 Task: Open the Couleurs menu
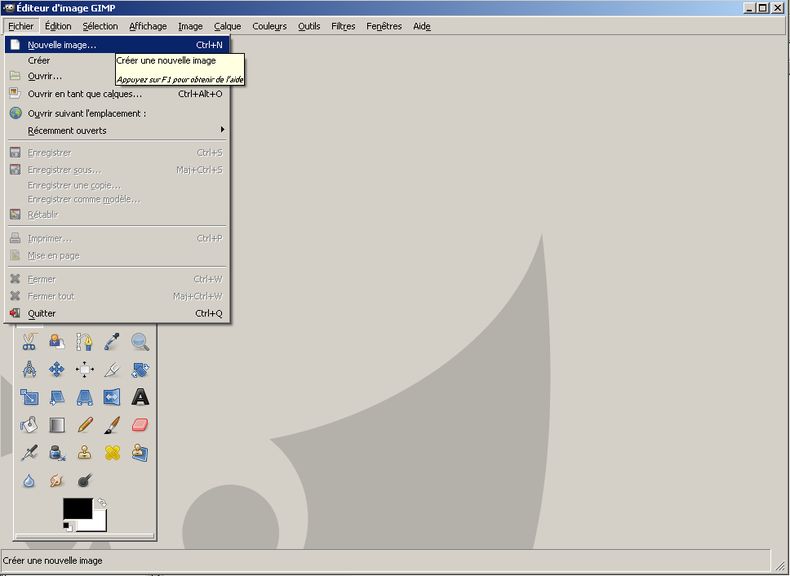(x=270, y=26)
